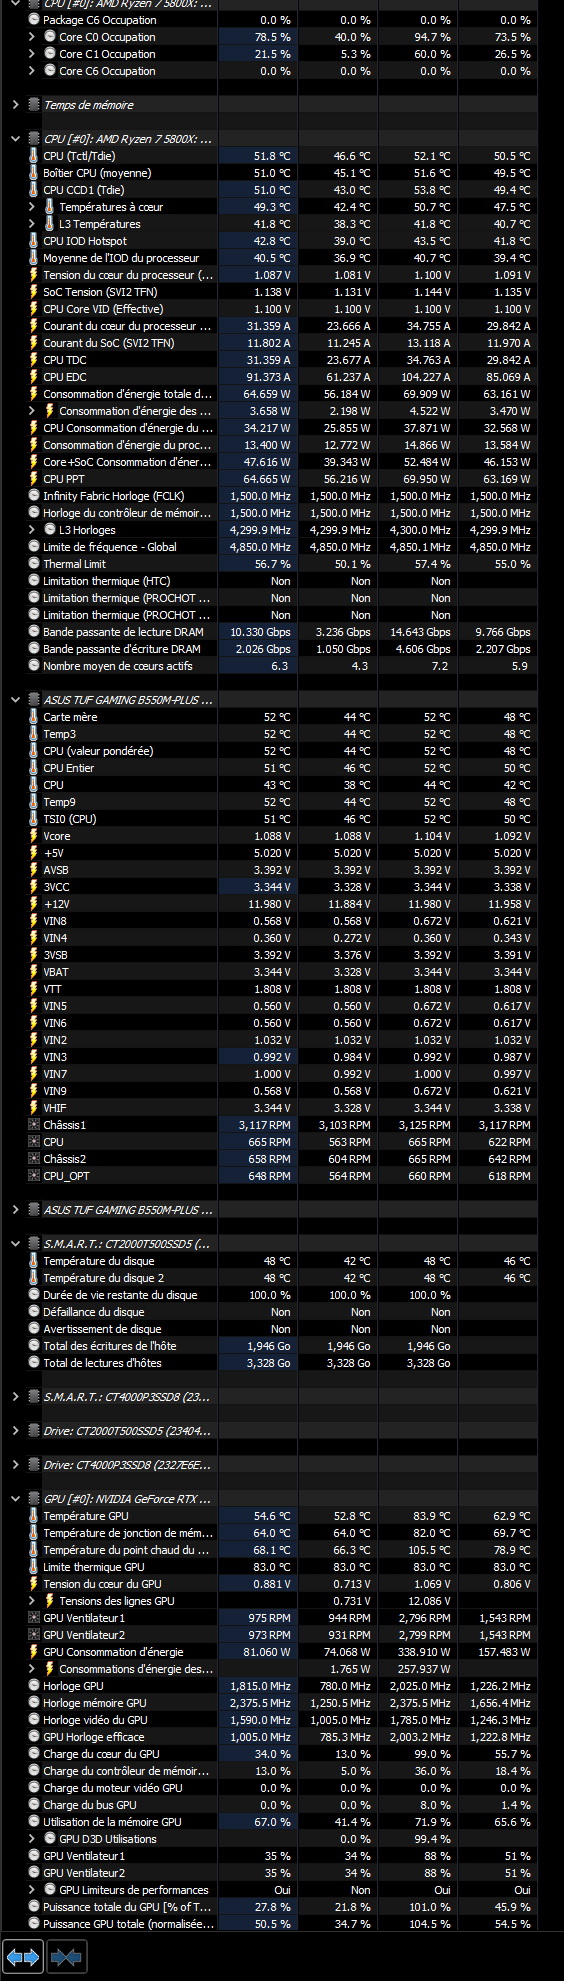The image size is (564, 1981).
Task: Select Nombre moyen de cœurs actifs row
Action: 270,666
